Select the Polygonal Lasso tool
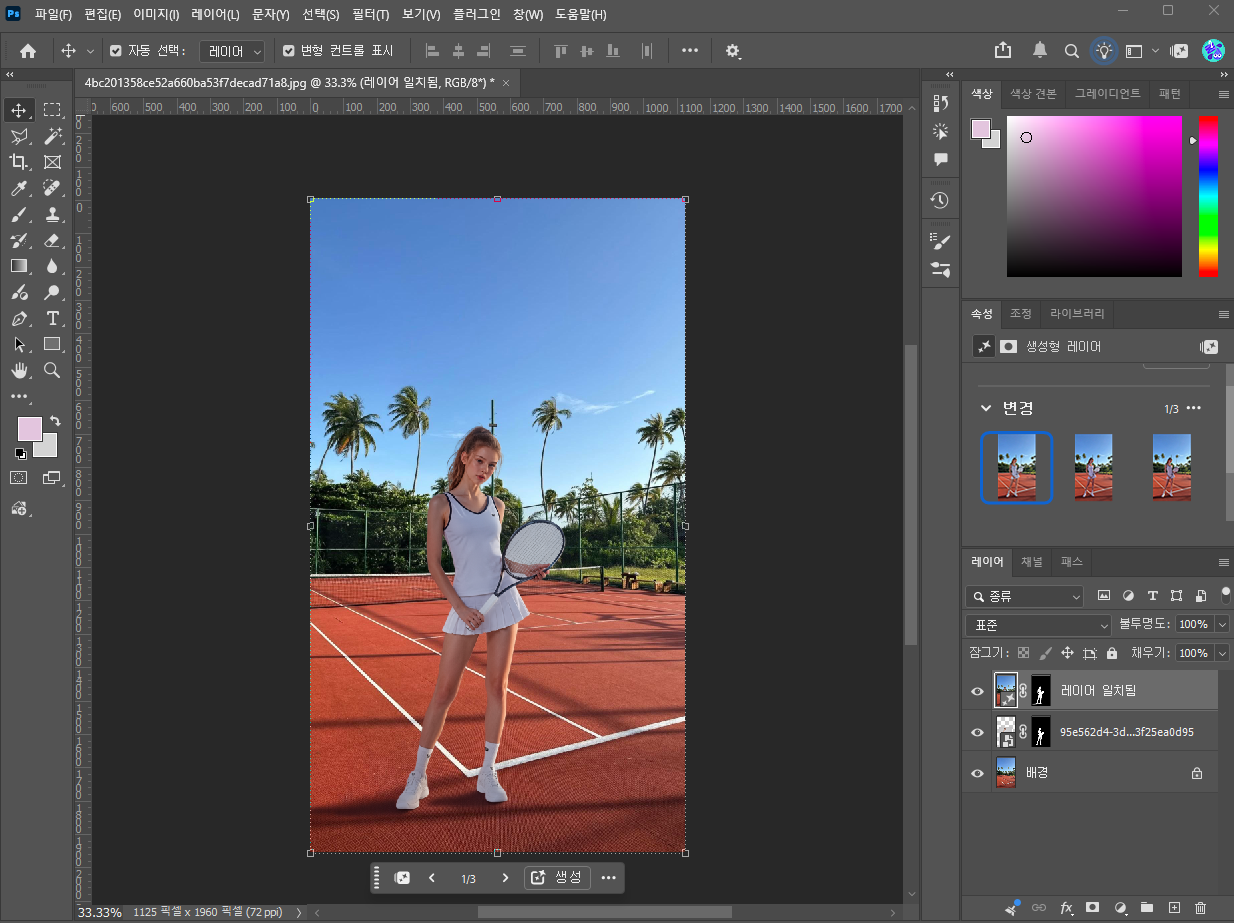 (x=19, y=136)
